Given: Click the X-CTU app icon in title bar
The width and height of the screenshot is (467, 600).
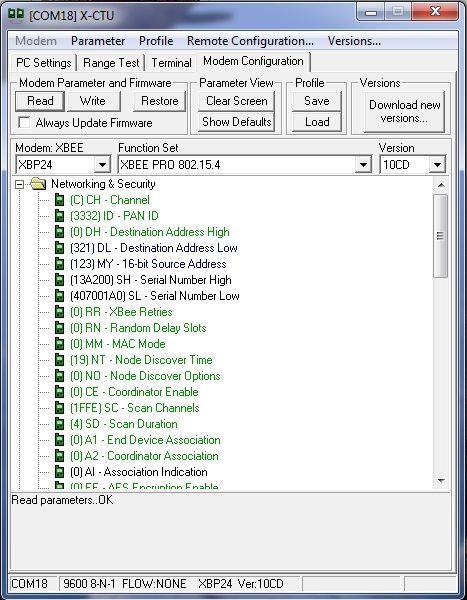Looking at the screenshot, I should pos(16,15).
